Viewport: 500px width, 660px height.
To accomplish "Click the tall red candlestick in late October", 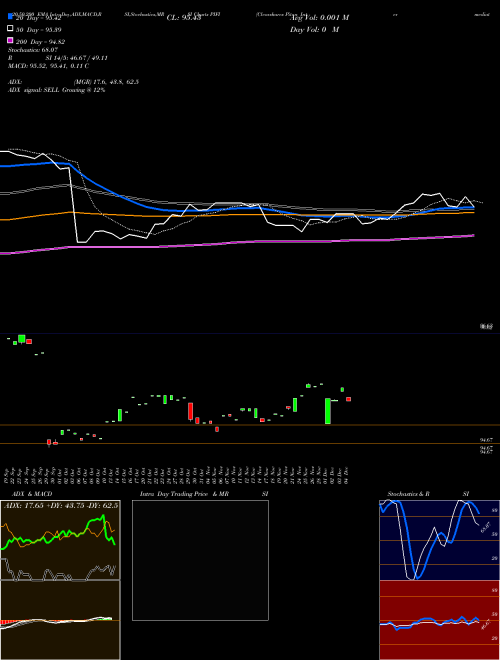I will (190, 411).
